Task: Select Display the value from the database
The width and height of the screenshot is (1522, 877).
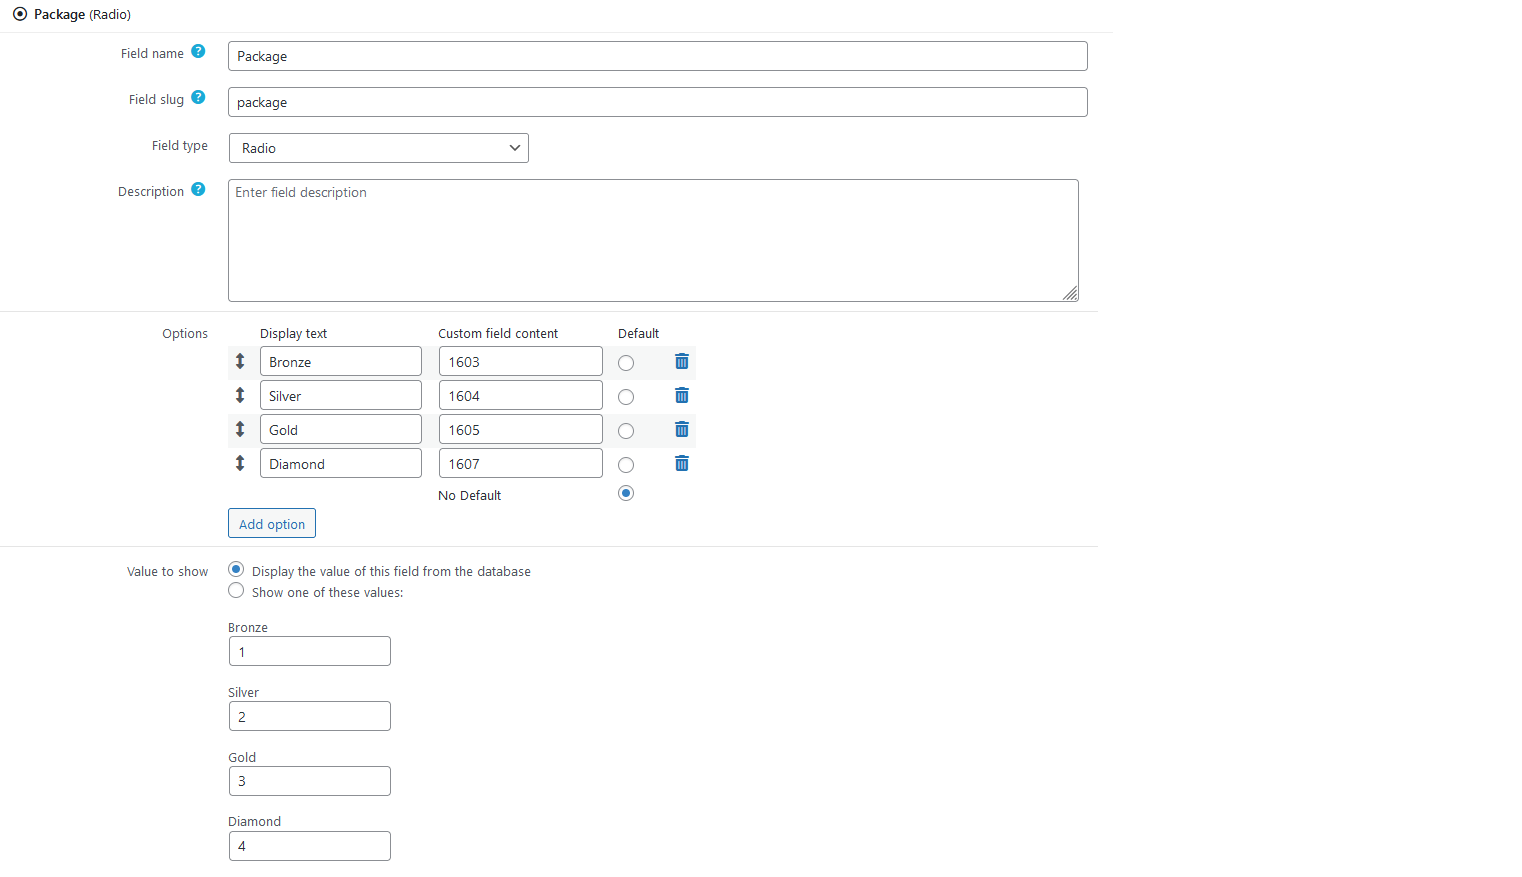Action: (x=236, y=569)
